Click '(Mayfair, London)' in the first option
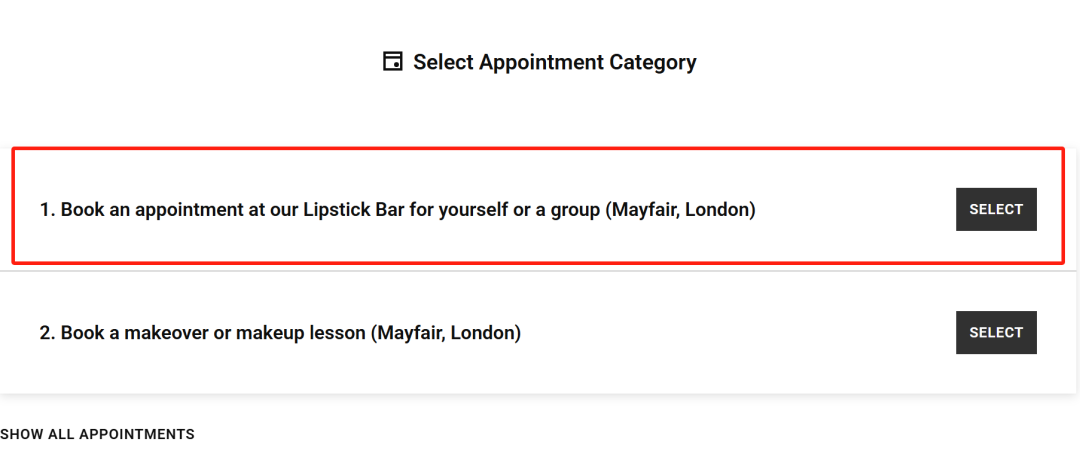 (681, 209)
